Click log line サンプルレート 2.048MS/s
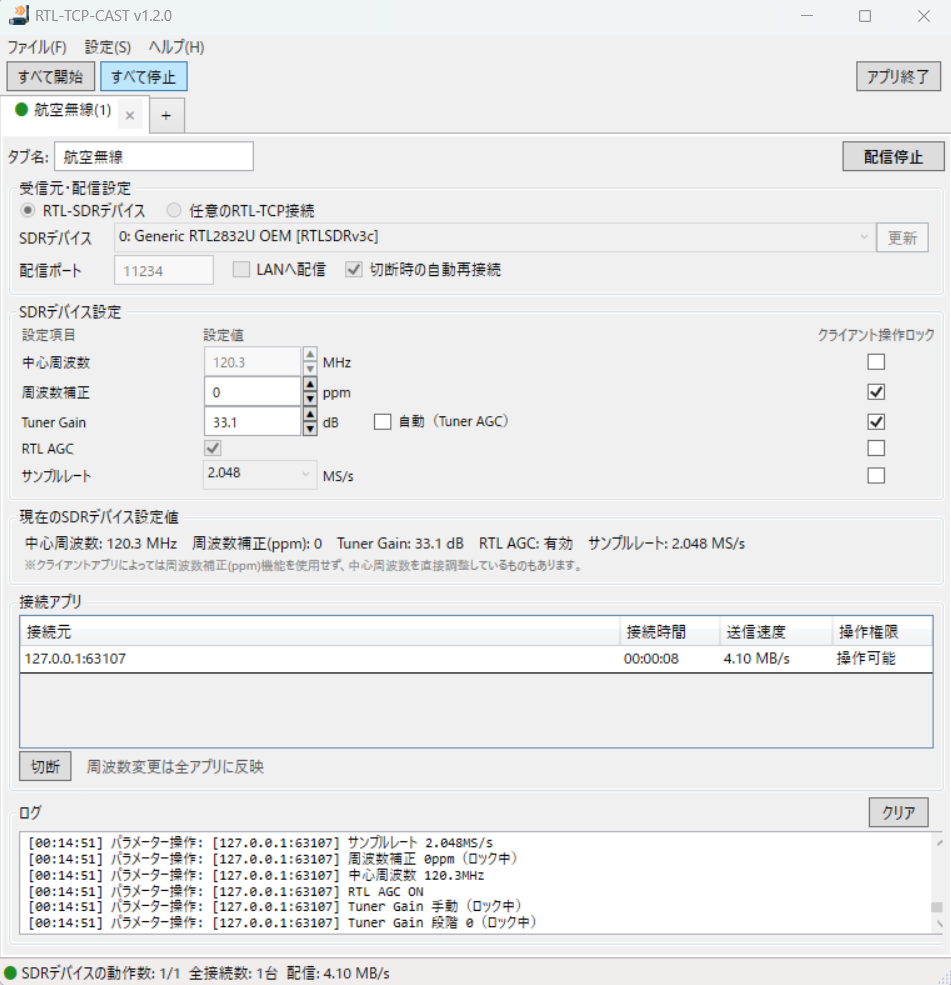This screenshot has height=985, width=951. [261, 842]
